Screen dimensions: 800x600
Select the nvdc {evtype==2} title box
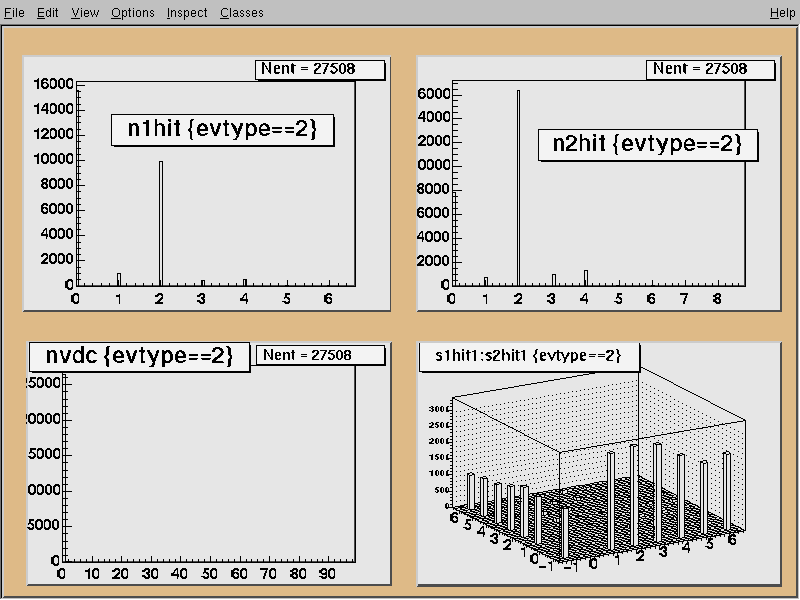[x=139, y=356]
